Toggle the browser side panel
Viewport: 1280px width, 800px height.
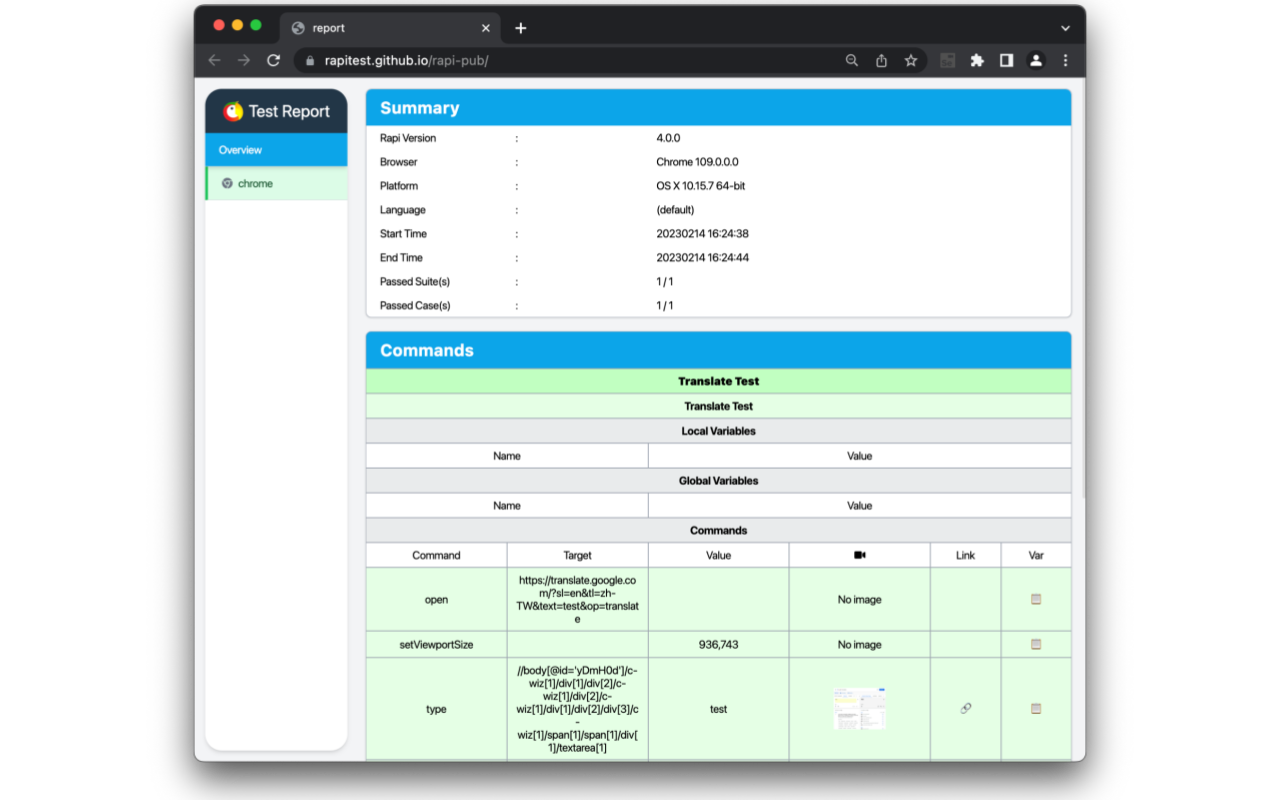click(x=1007, y=60)
